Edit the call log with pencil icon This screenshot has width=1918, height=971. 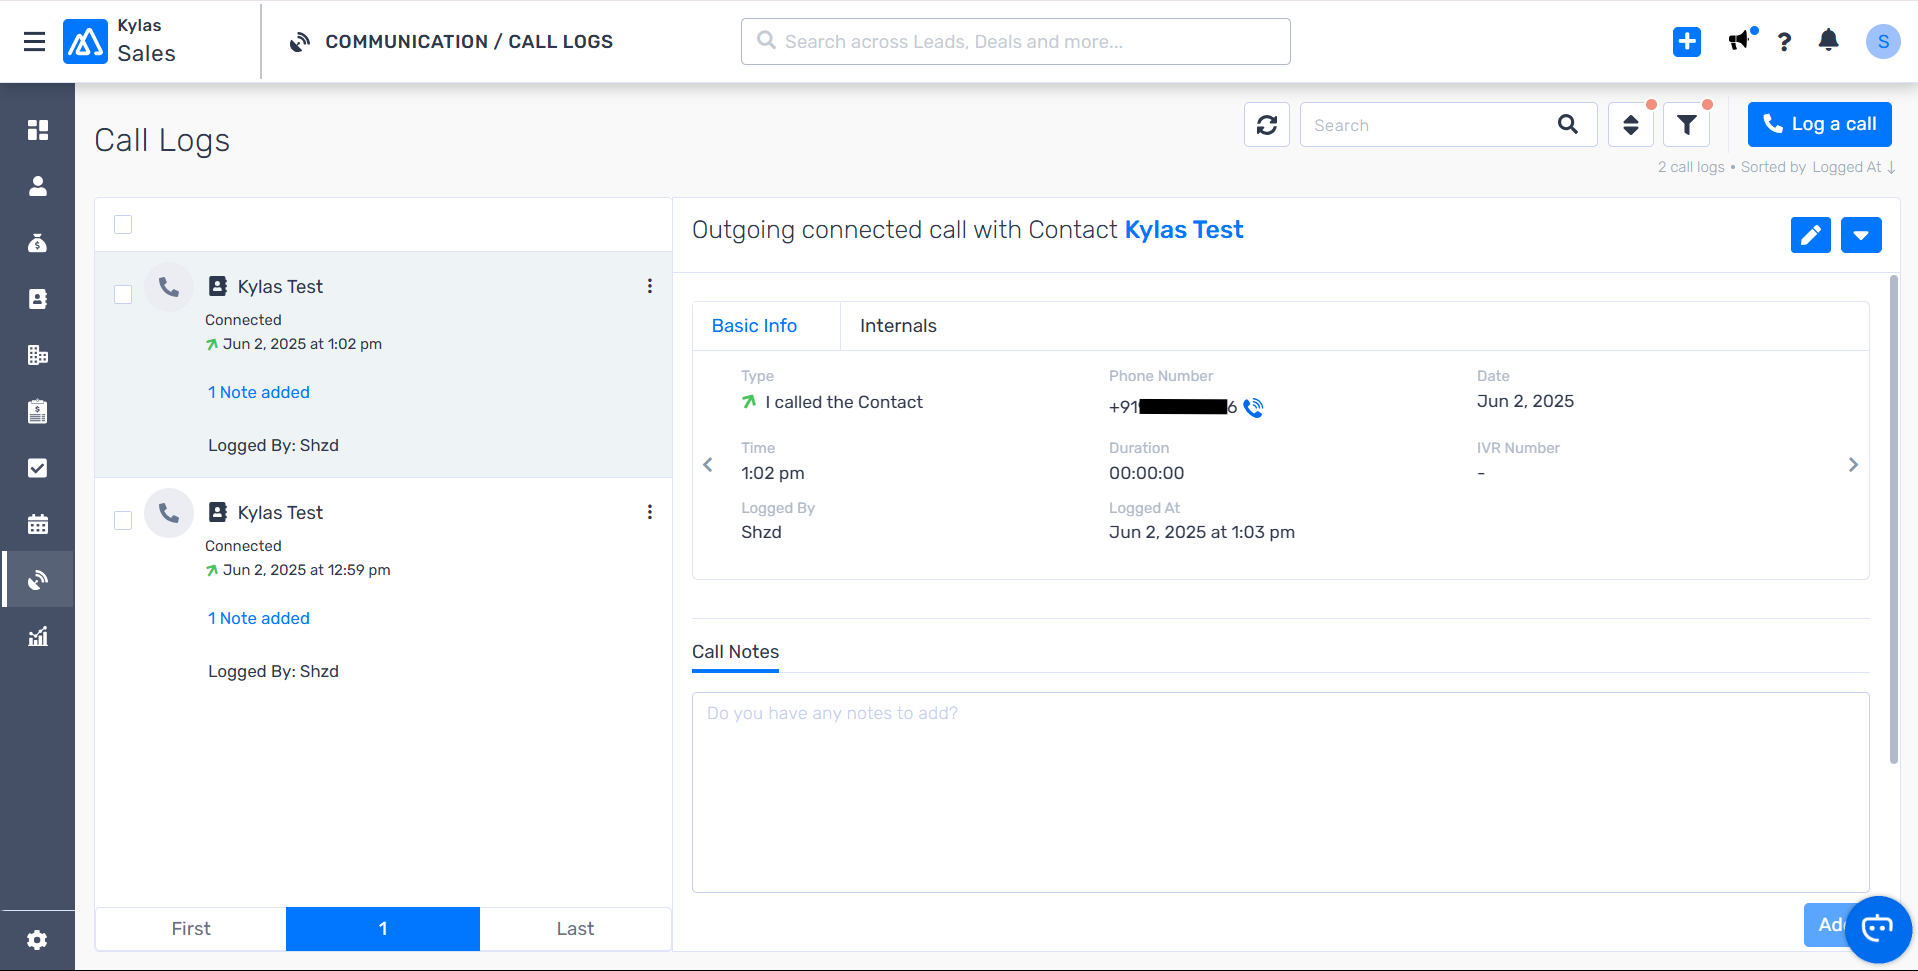[x=1811, y=235]
